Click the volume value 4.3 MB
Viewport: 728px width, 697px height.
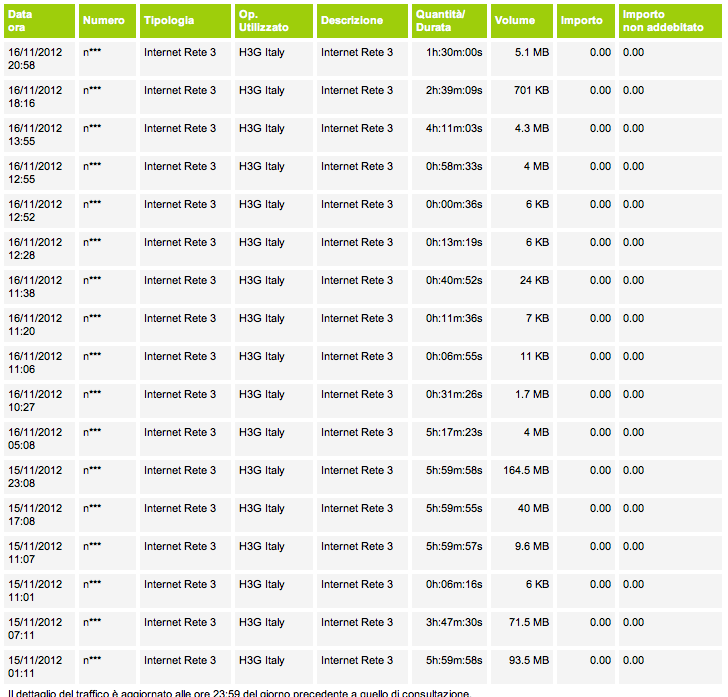coord(532,129)
